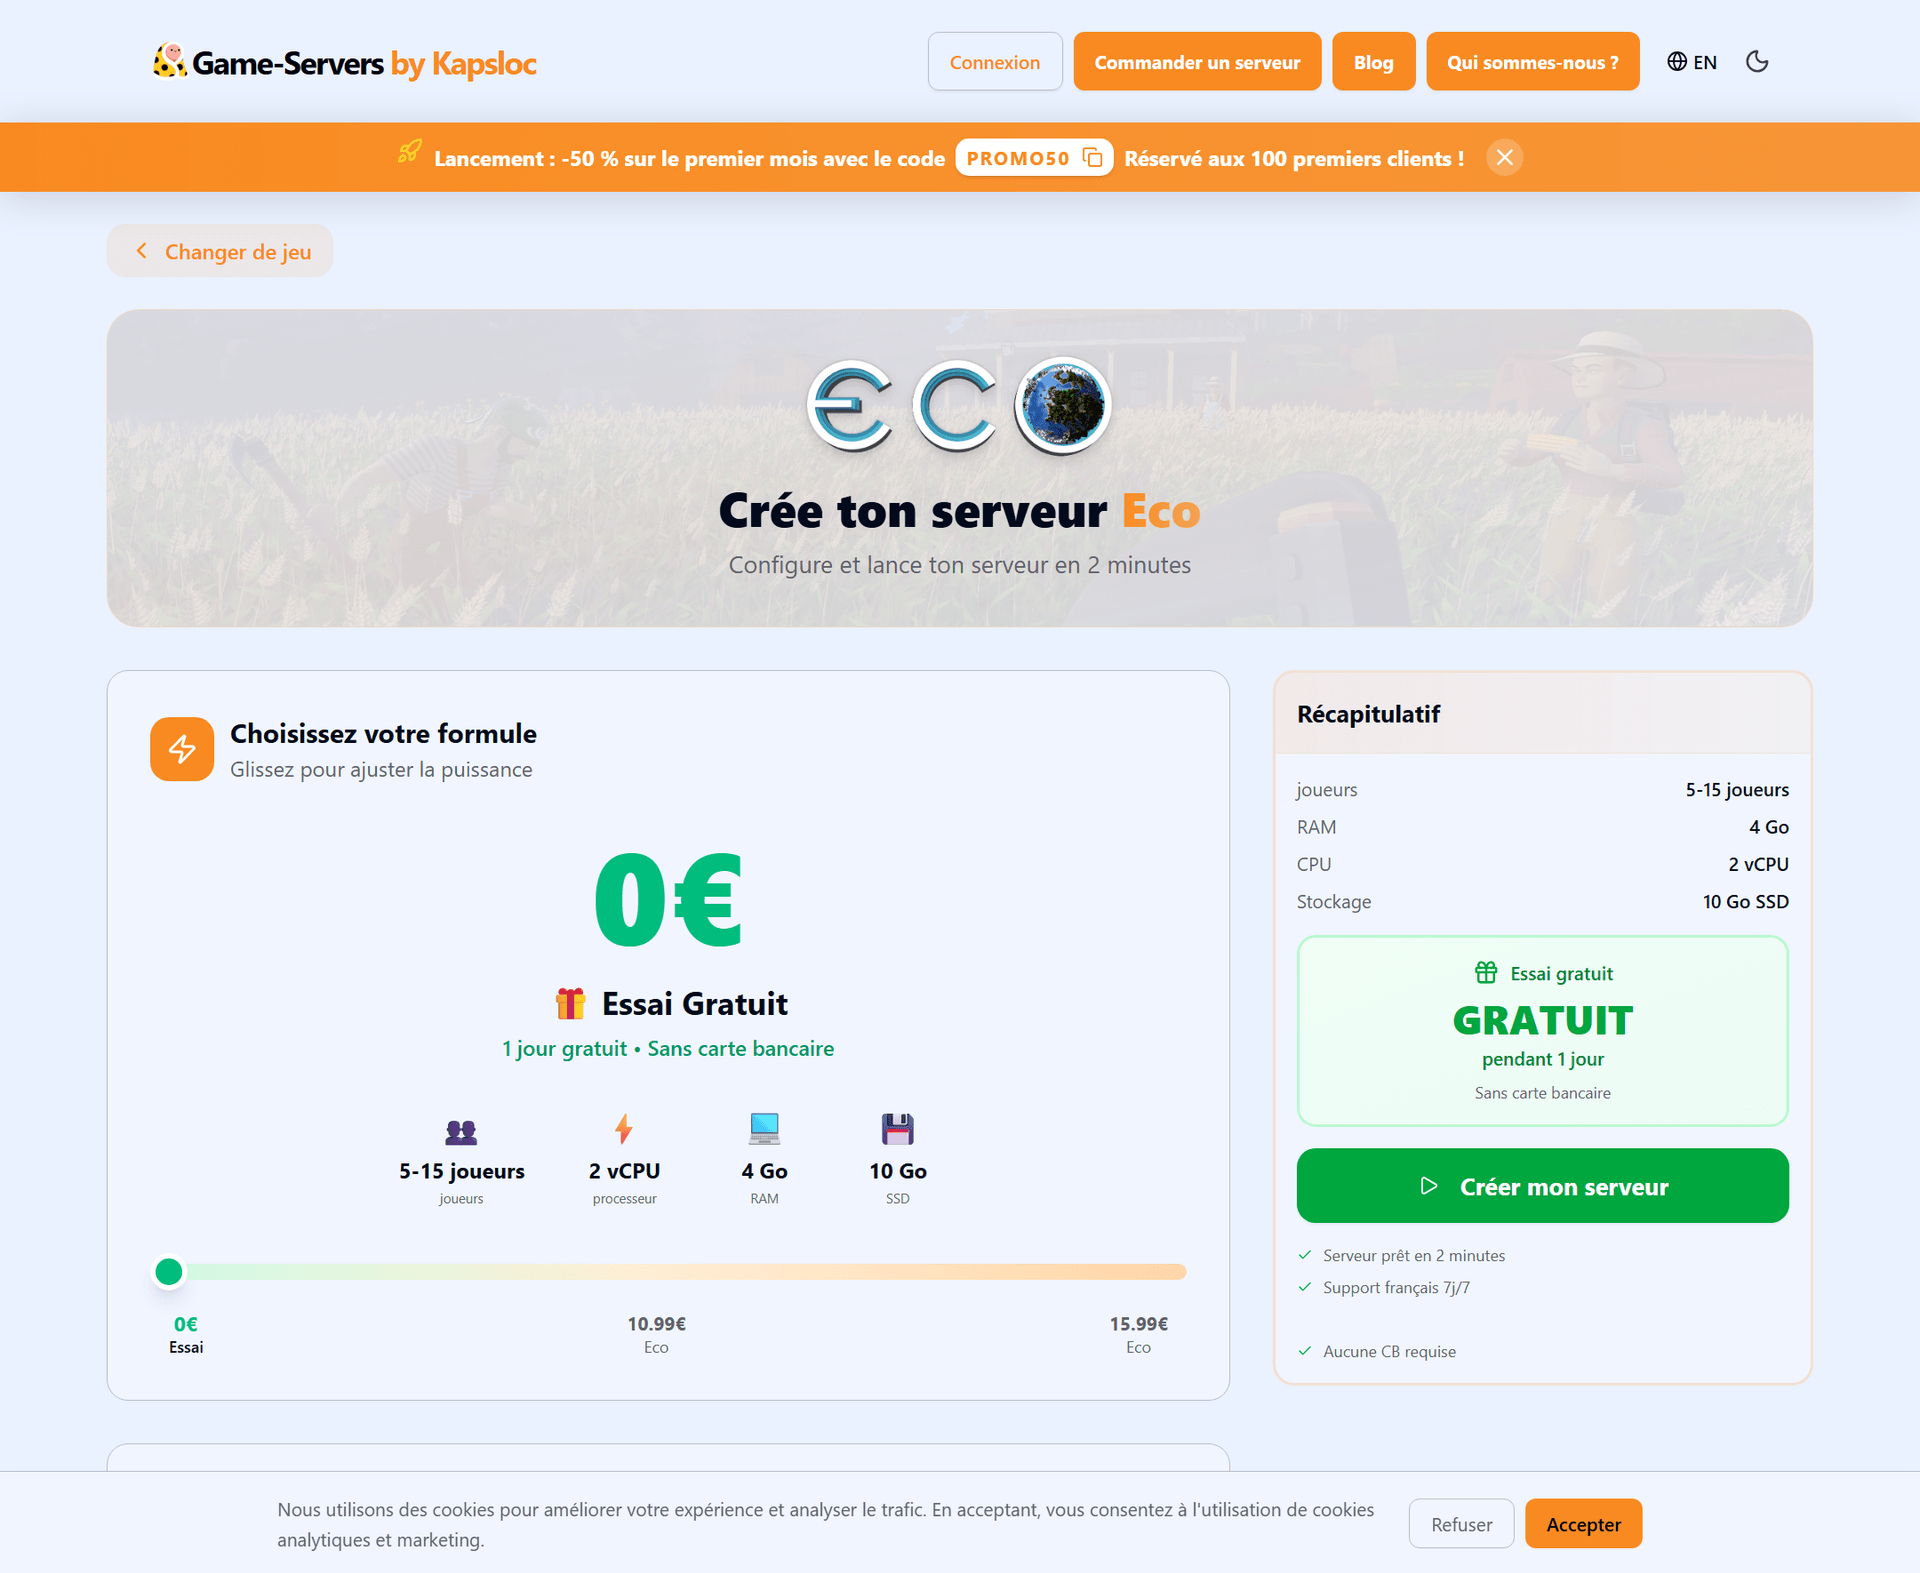Open the Blog page

1373,62
